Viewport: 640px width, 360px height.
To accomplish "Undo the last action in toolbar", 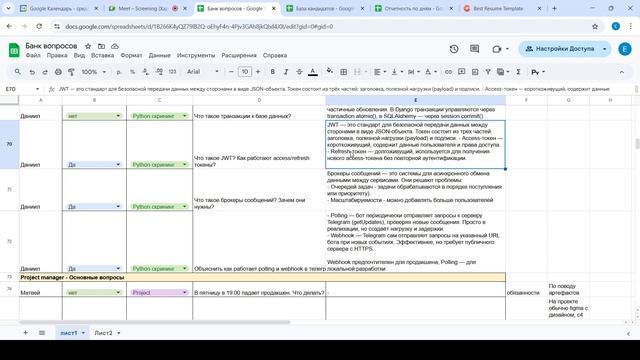I will [x=32, y=72].
